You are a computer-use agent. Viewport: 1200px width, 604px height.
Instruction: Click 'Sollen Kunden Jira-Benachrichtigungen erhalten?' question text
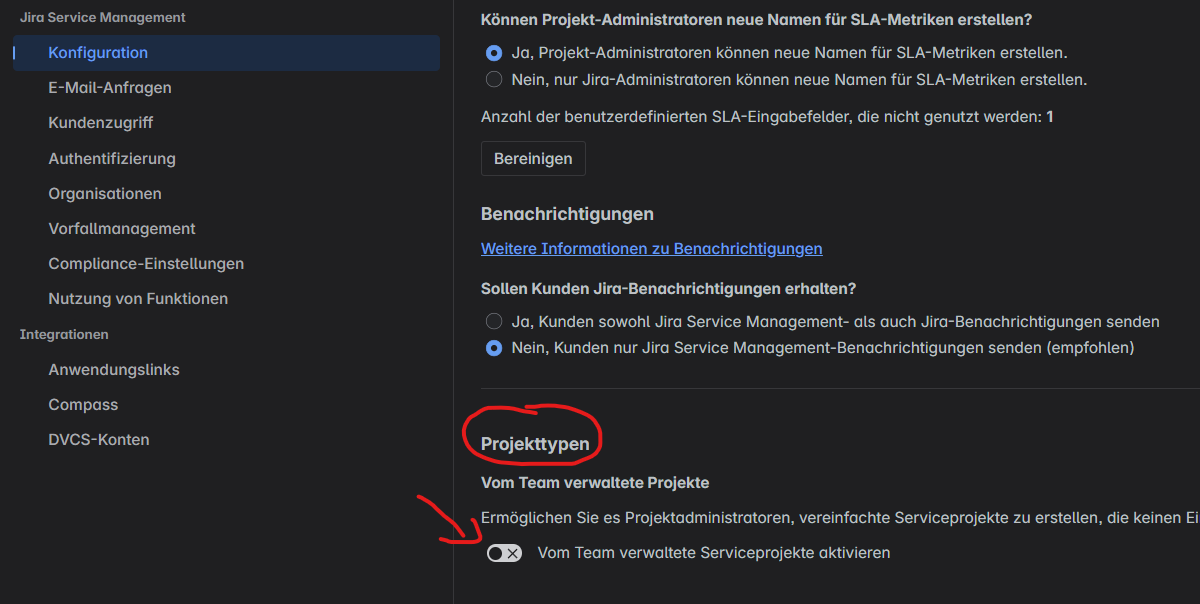(668, 288)
